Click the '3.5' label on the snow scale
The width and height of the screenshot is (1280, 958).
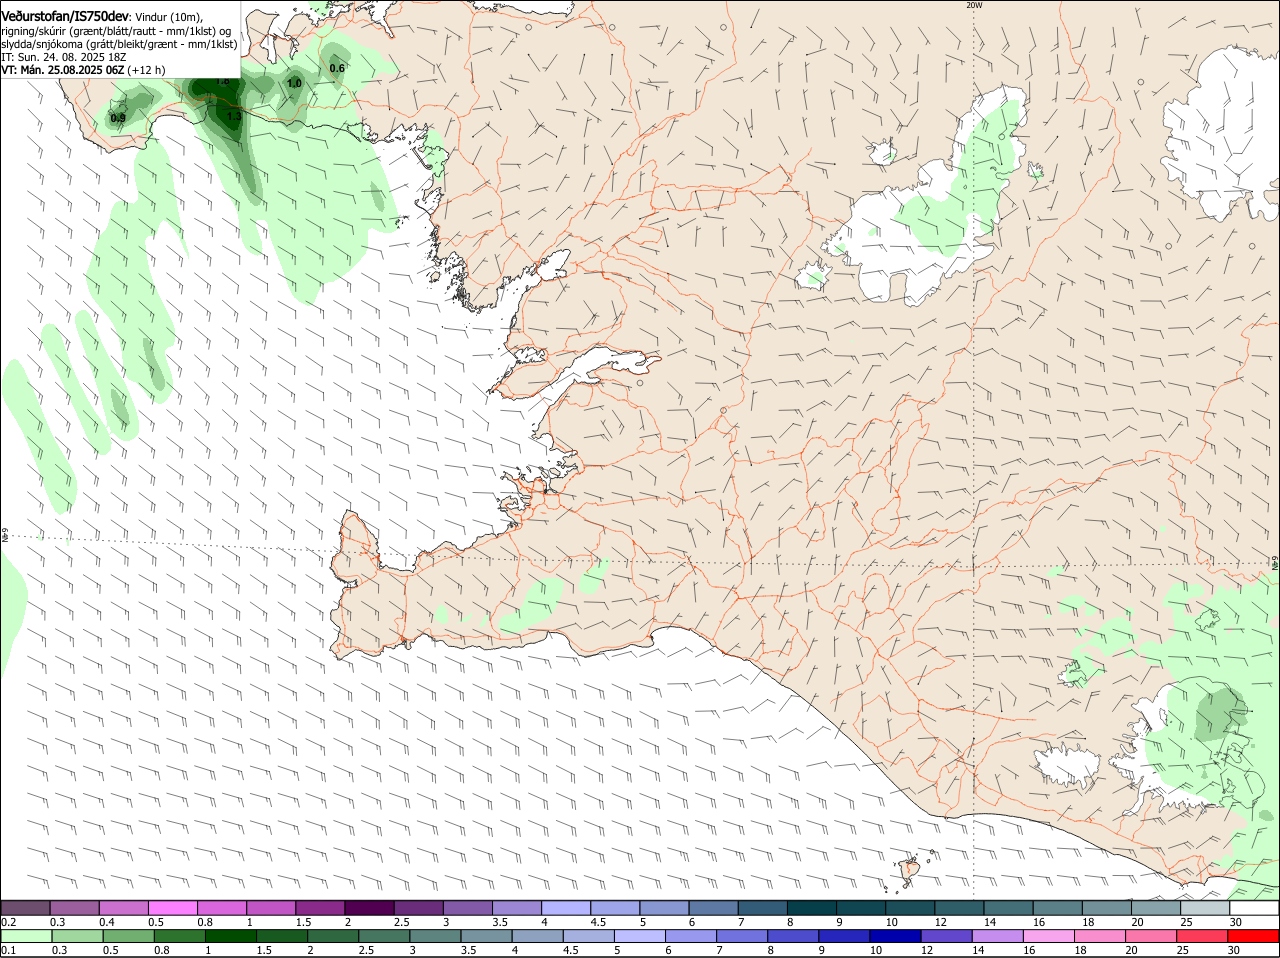coord(501,921)
